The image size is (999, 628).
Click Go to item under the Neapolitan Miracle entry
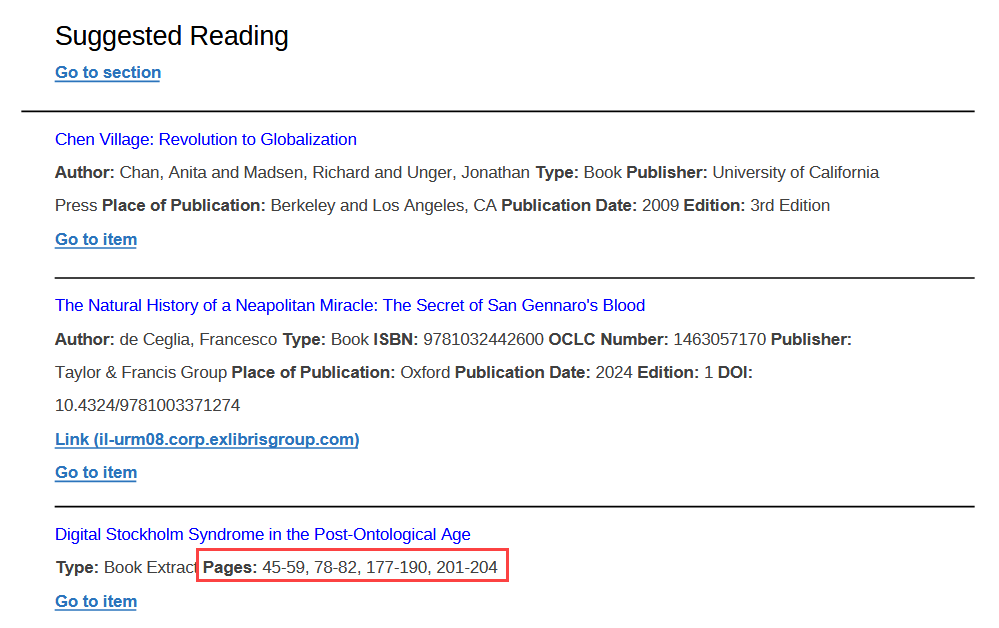click(x=95, y=472)
